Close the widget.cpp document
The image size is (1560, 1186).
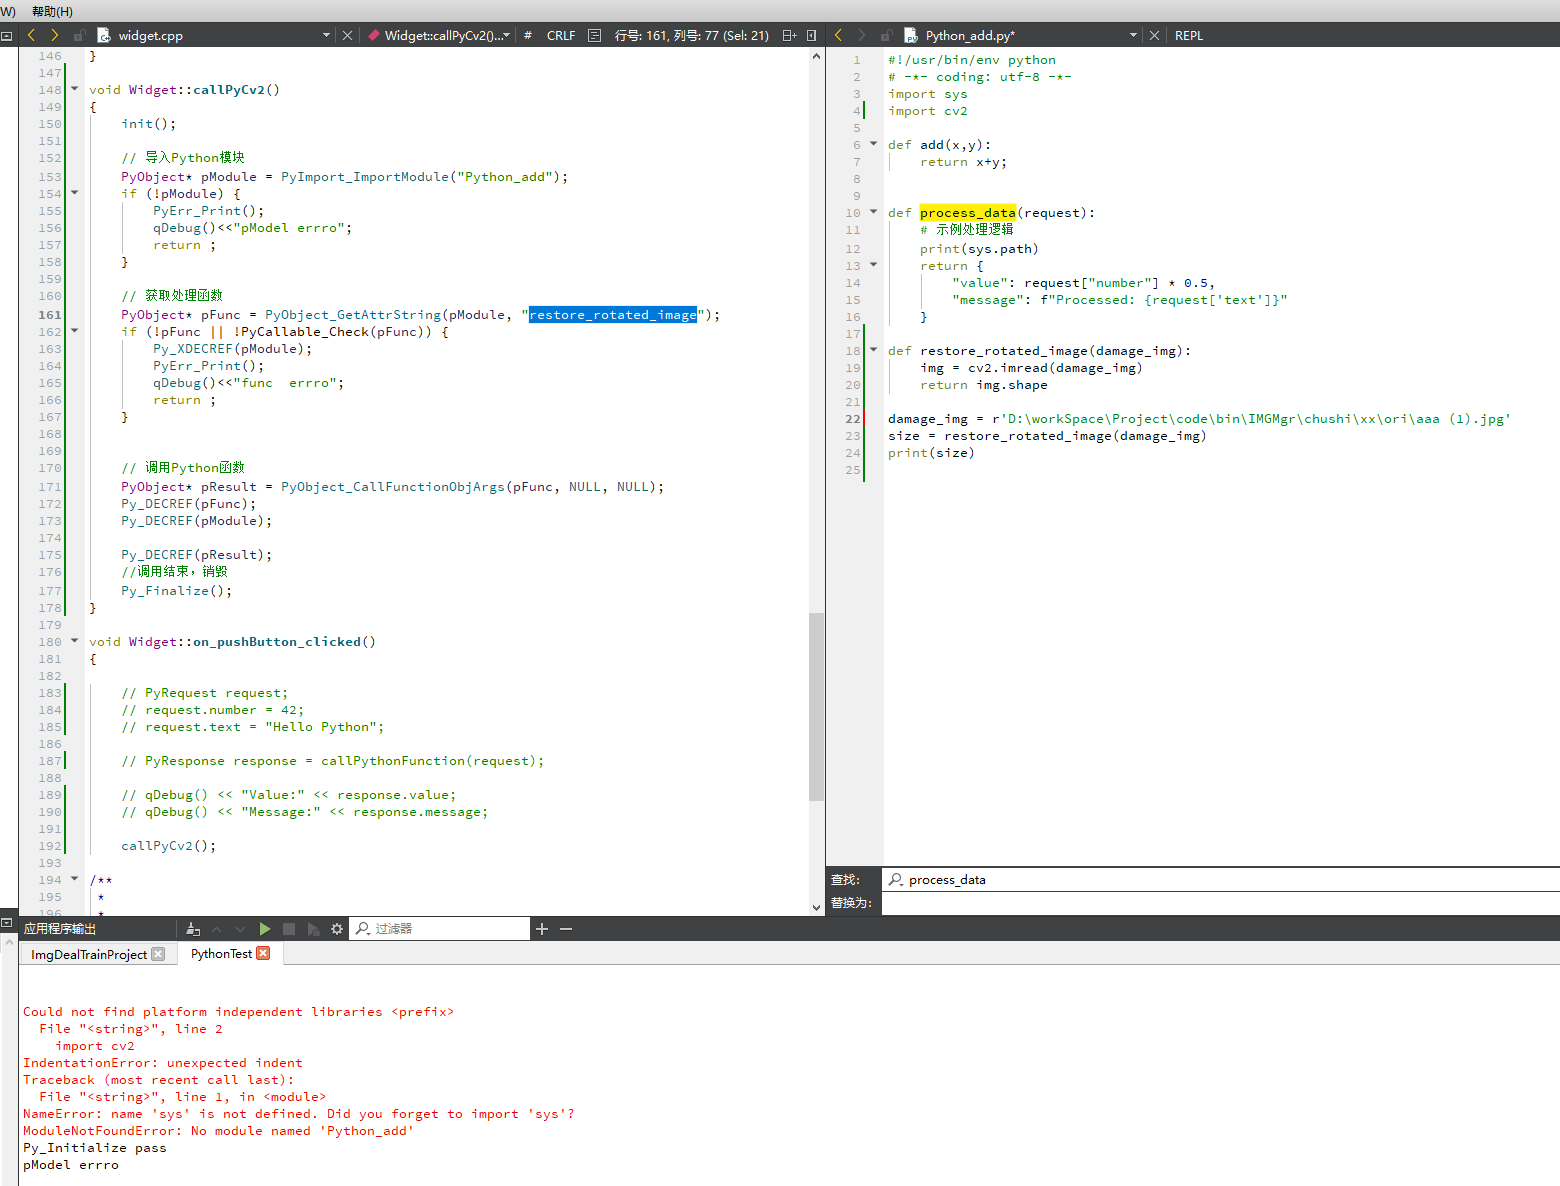(x=347, y=35)
